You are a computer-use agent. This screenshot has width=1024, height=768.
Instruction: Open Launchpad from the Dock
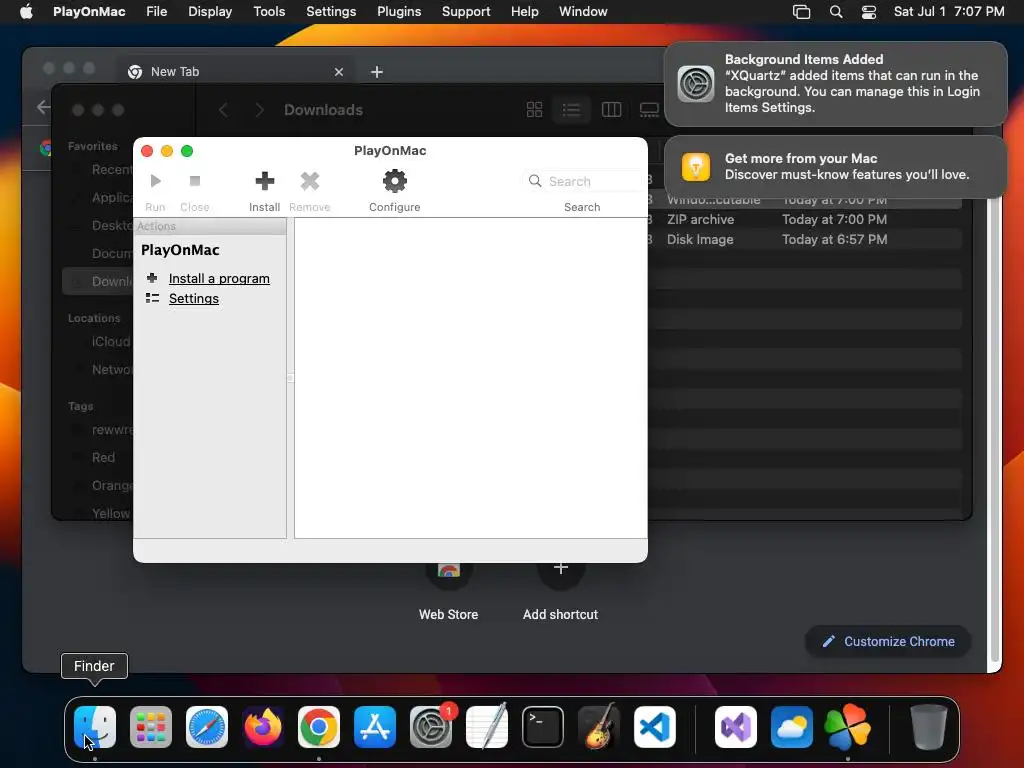point(151,727)
